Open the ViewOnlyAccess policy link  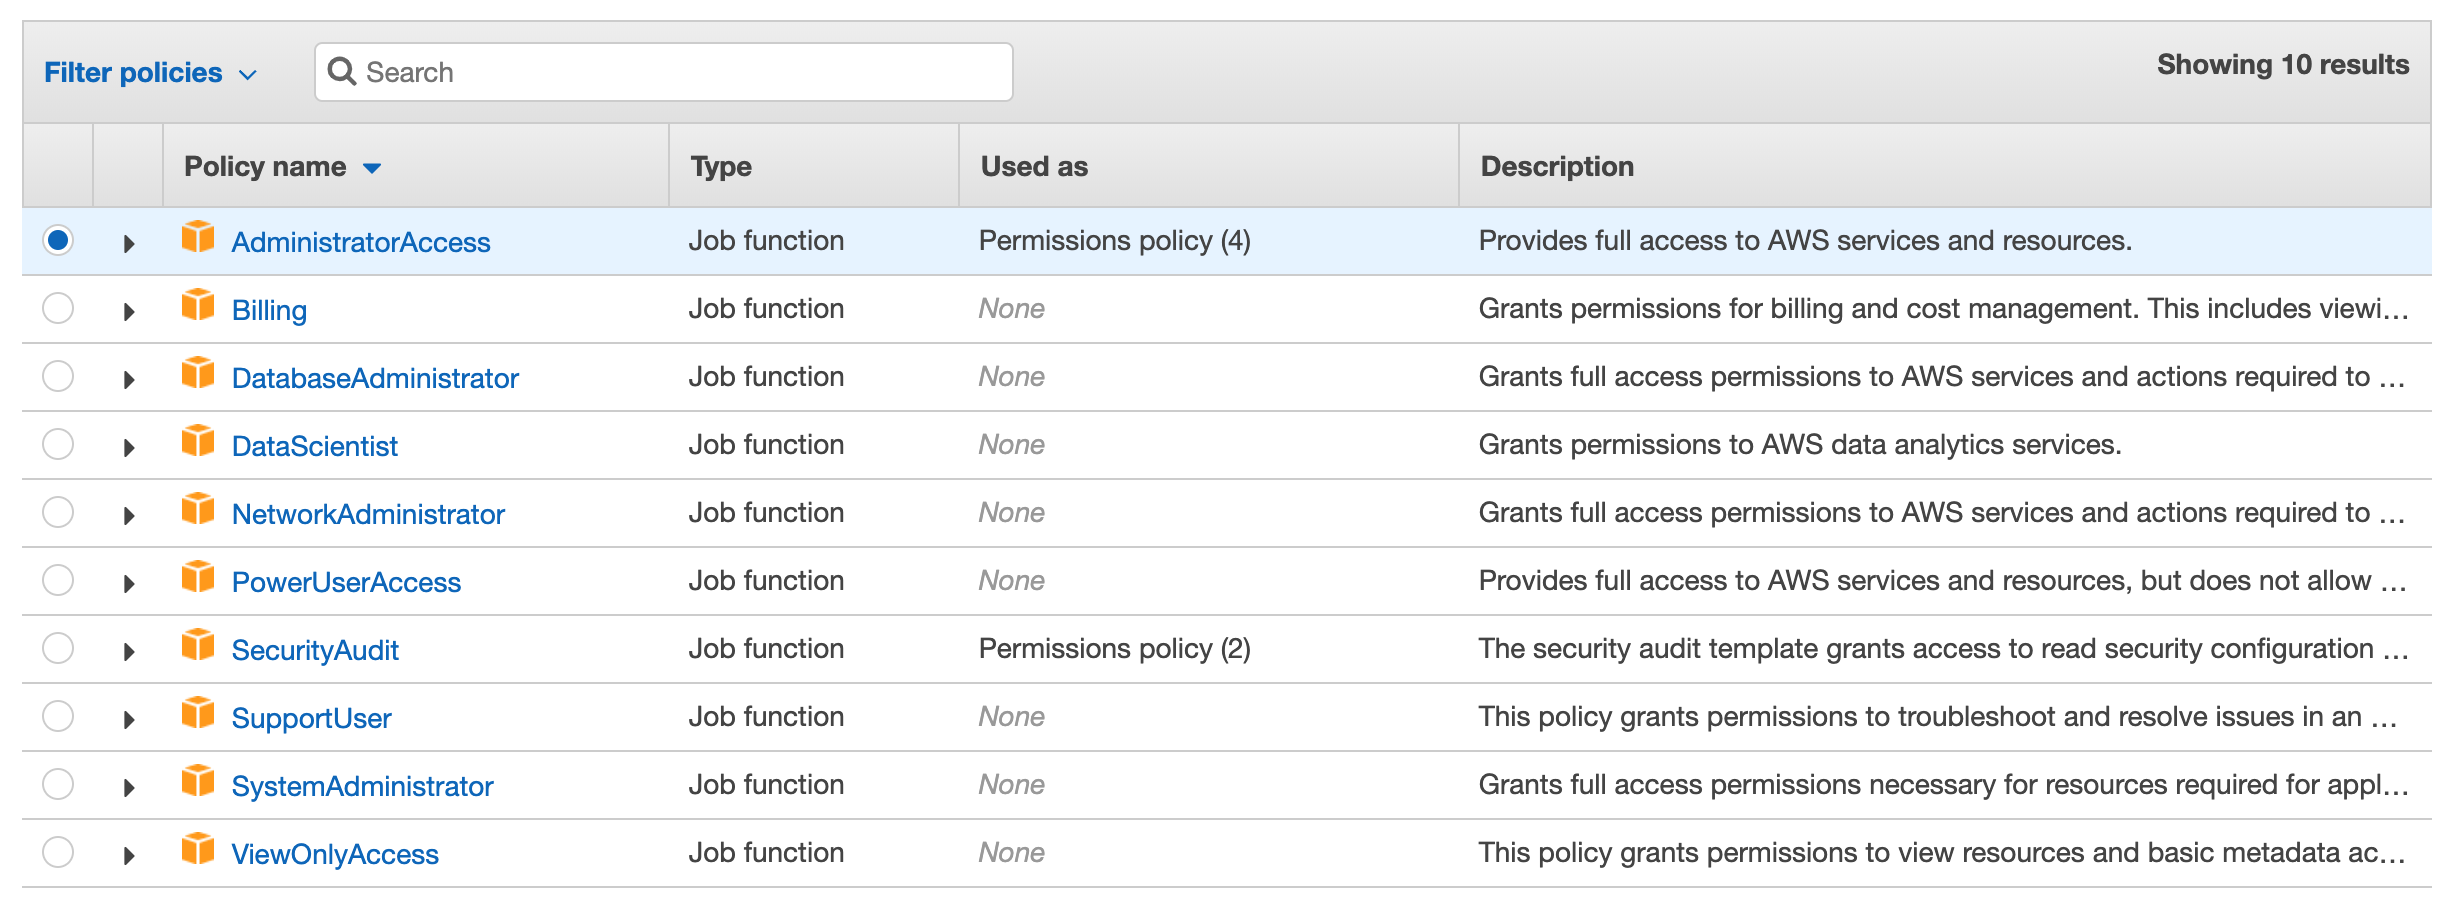click(335, 854)
